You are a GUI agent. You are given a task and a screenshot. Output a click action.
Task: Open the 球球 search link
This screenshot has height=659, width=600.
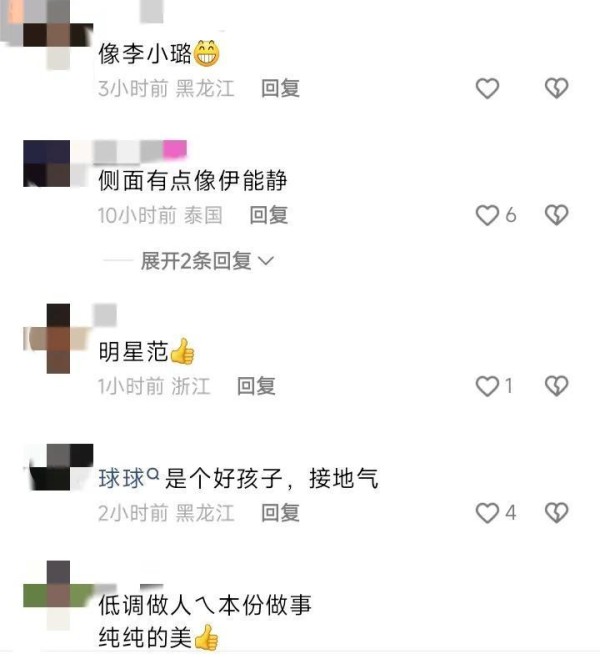pos(129,478)
